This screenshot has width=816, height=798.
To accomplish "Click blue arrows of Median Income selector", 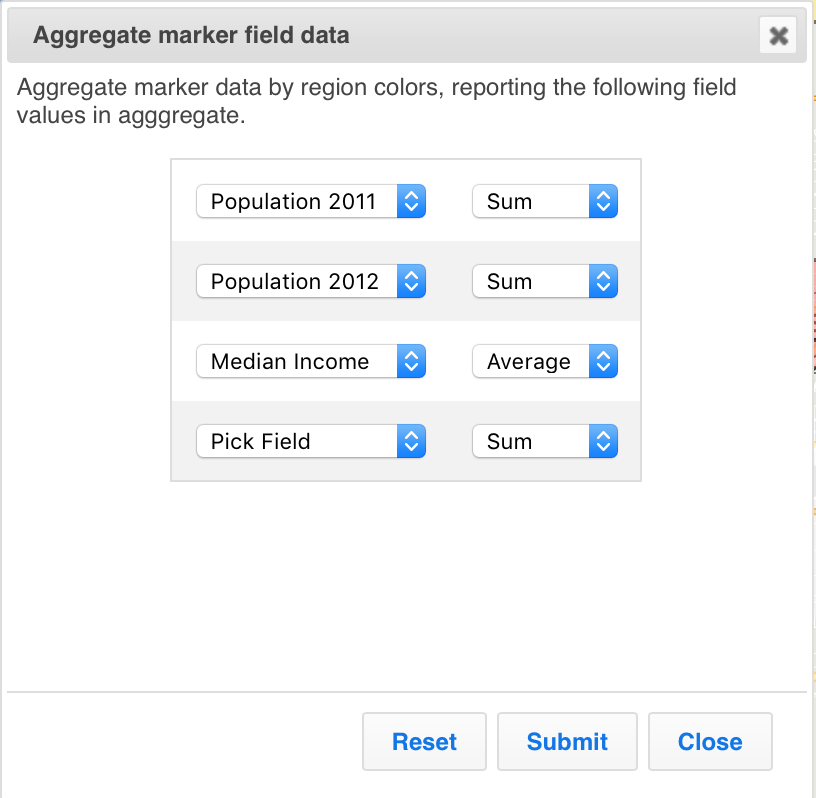I will pyautogui.click(x=412, y=361).
